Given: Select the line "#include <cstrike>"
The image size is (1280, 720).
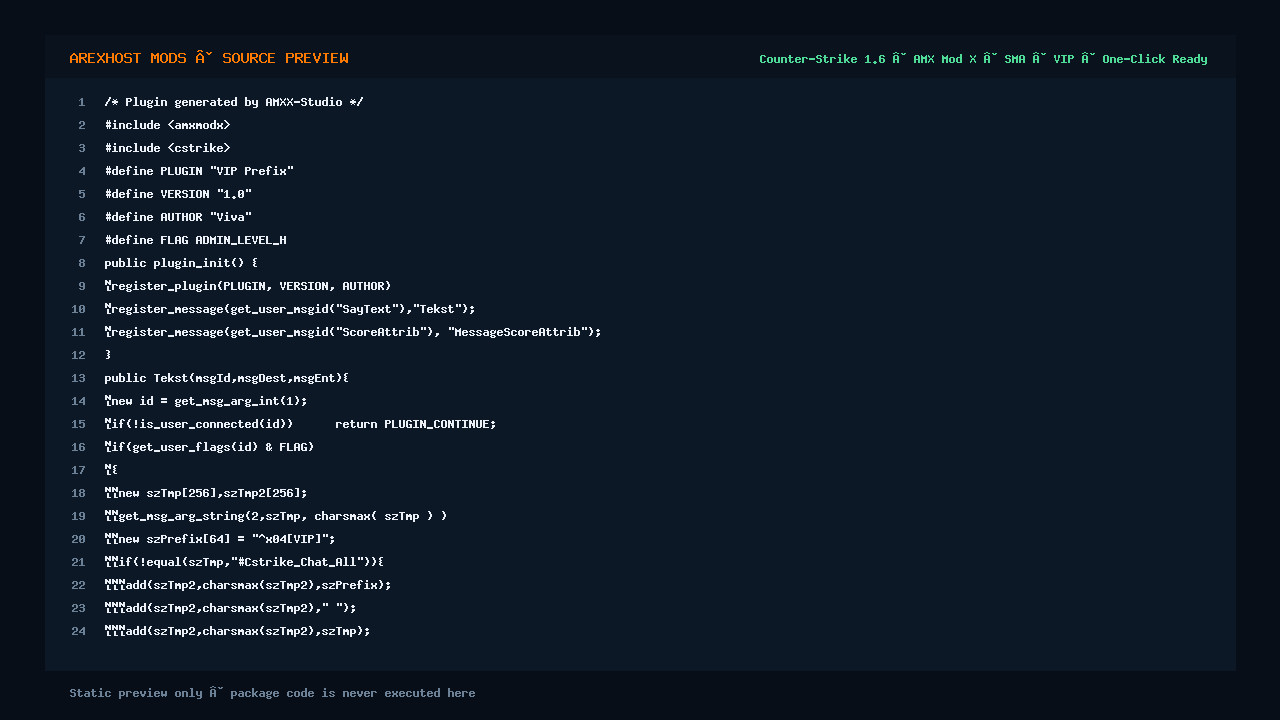Looking at the screenshot, I should pyautogui.click(x=167, y=148).
